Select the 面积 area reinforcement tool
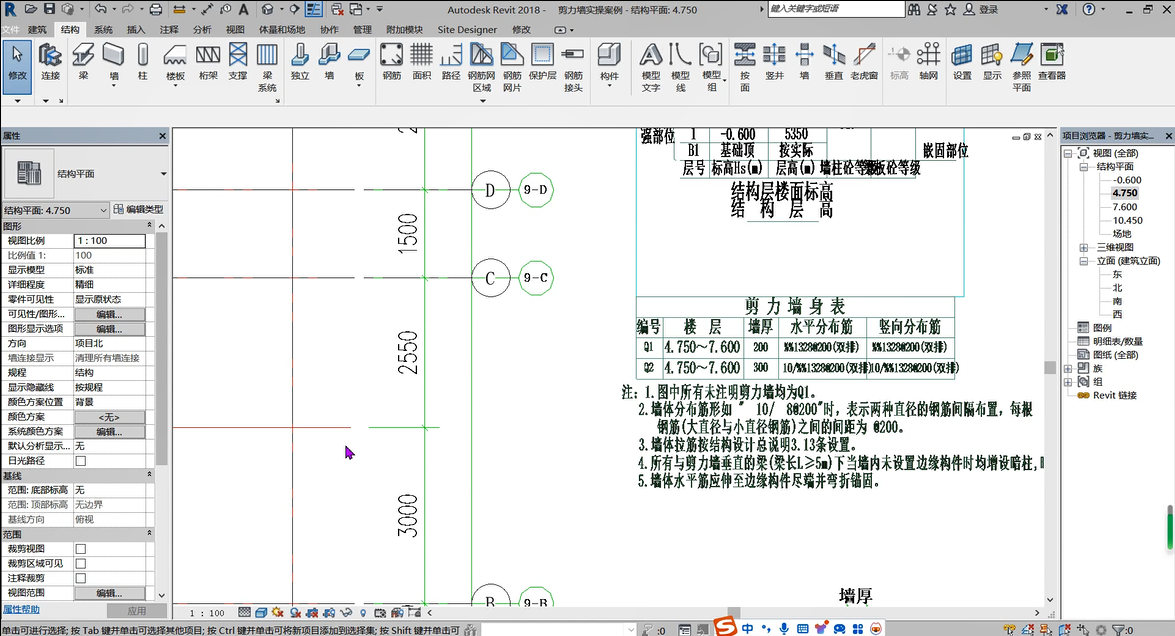Viewport: 1175px width, 636px height. pyautogui.click(x=422, y=61)
